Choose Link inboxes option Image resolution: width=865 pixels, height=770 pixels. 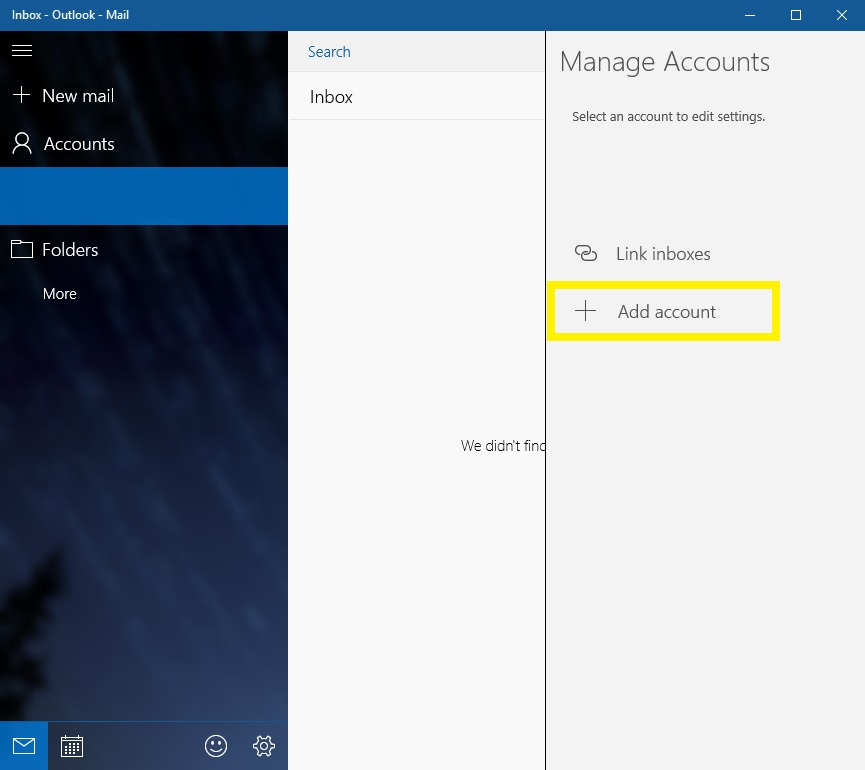click(x=663, y=254)
